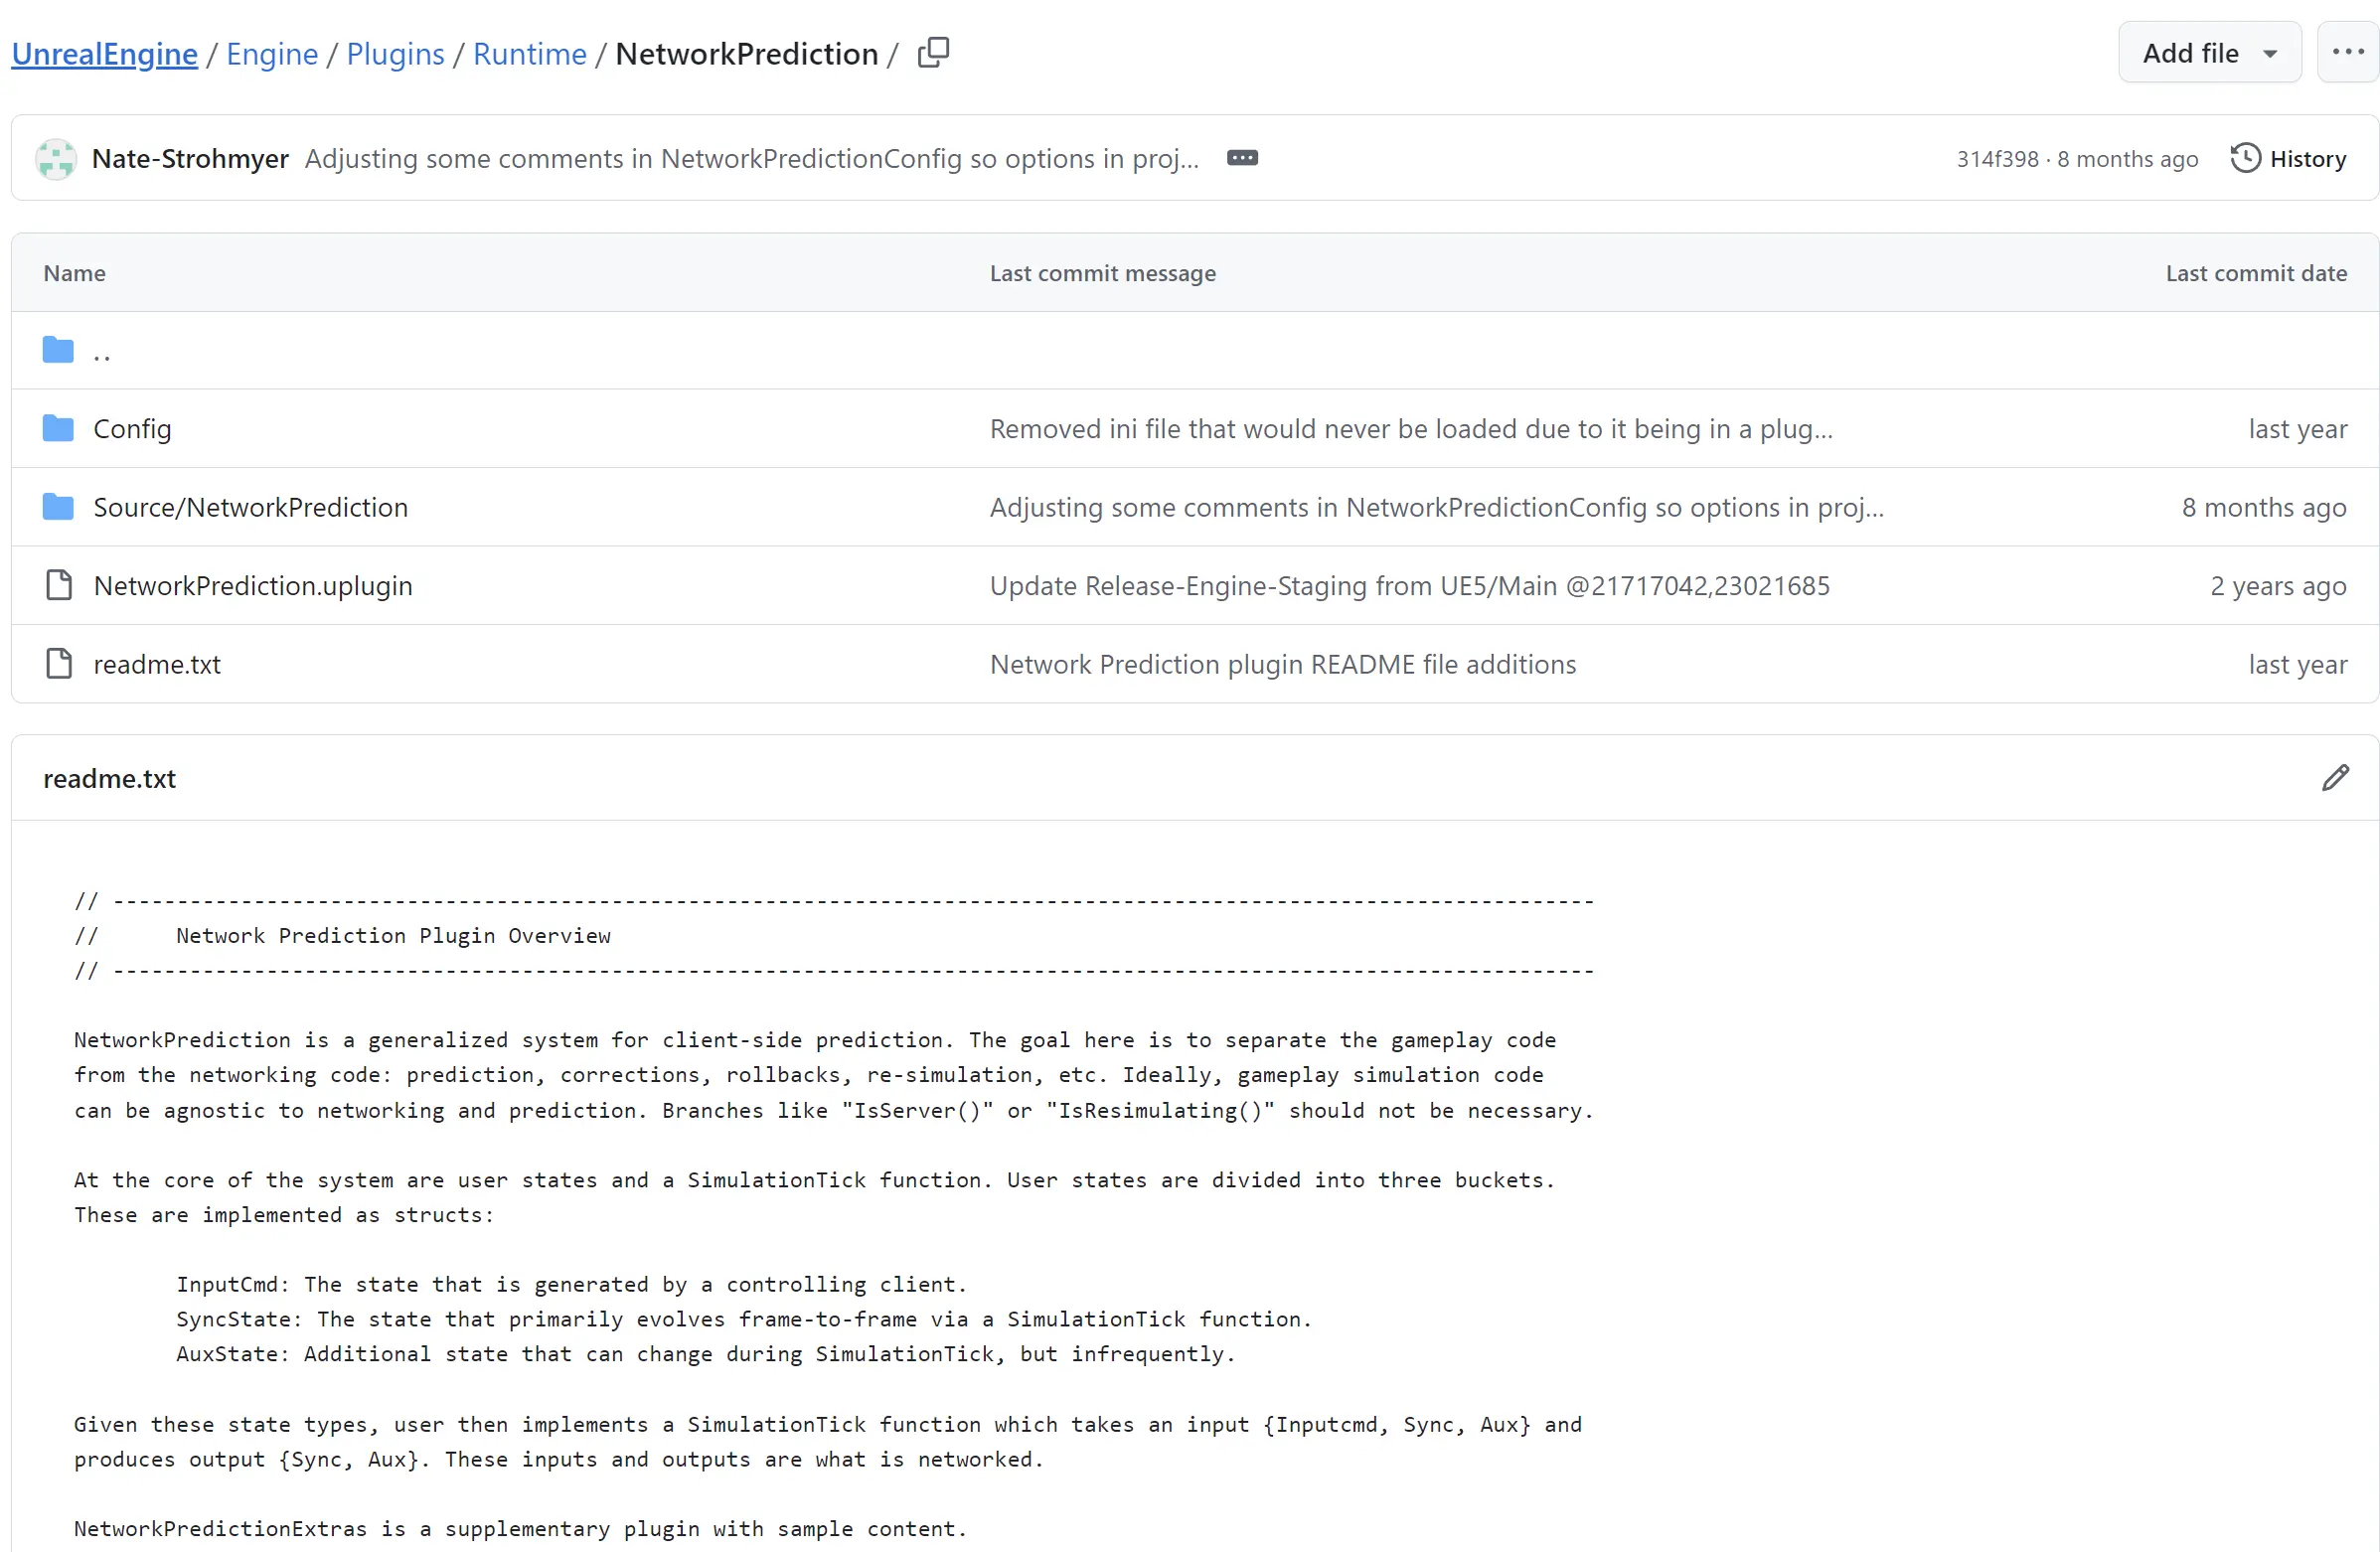The image size is (2380, 1552).
Task: Open the README additions commit message
Action: [1282, 664]
